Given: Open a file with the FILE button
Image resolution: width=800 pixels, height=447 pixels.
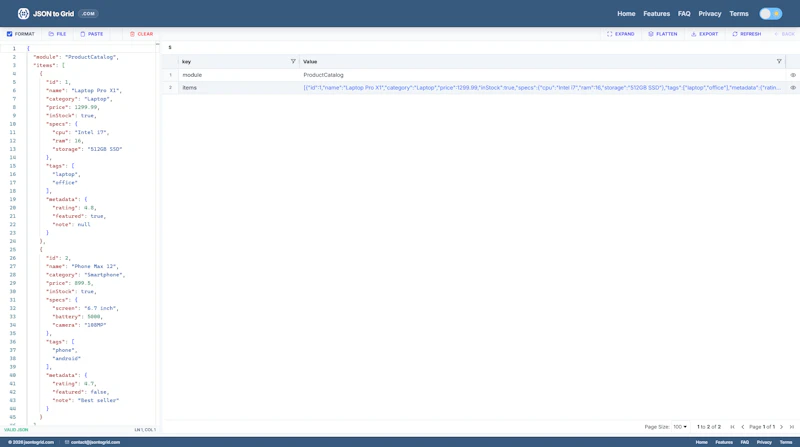Looking at the screenshot, I should click(x=58, y=34).
